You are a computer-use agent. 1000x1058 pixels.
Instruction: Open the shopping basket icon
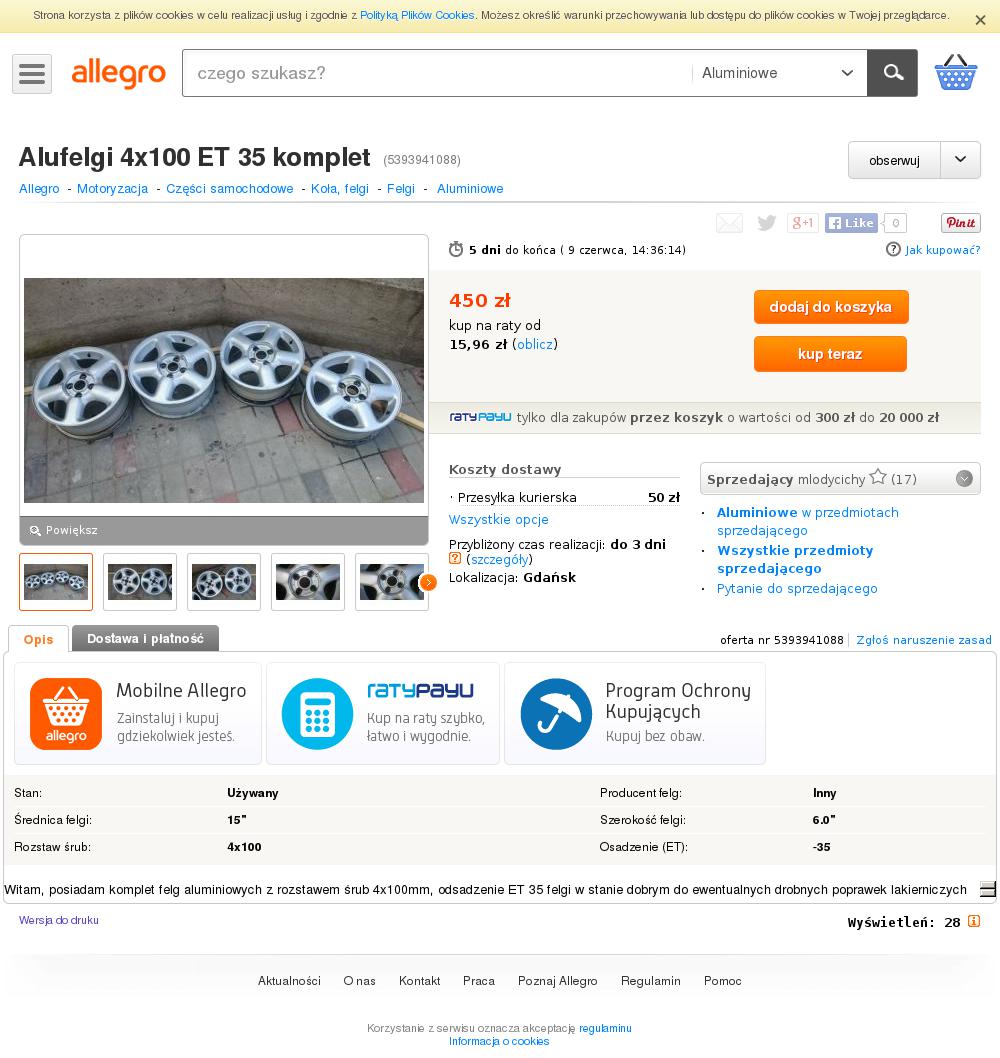pyautogui.click(x=955, y=73)
